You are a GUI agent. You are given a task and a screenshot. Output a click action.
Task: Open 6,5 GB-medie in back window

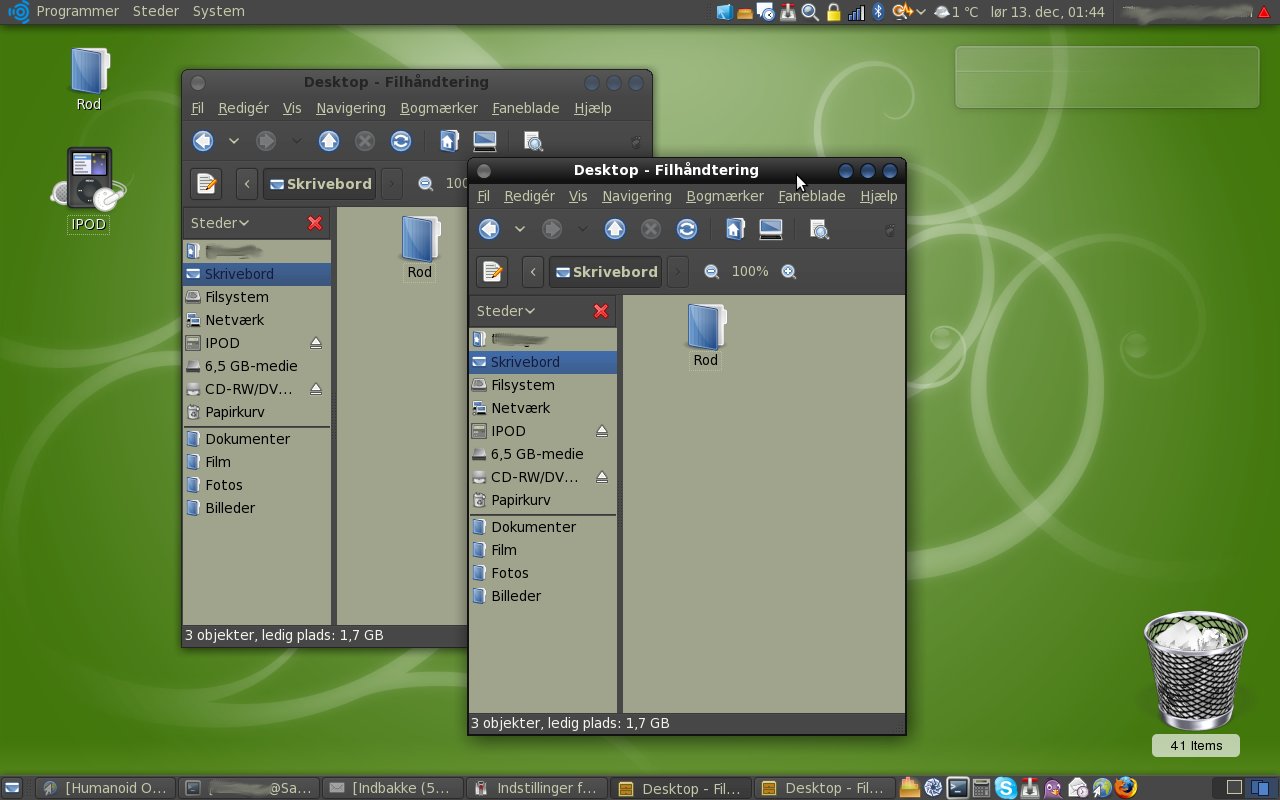pyautogui.click(x=257, y=366)
